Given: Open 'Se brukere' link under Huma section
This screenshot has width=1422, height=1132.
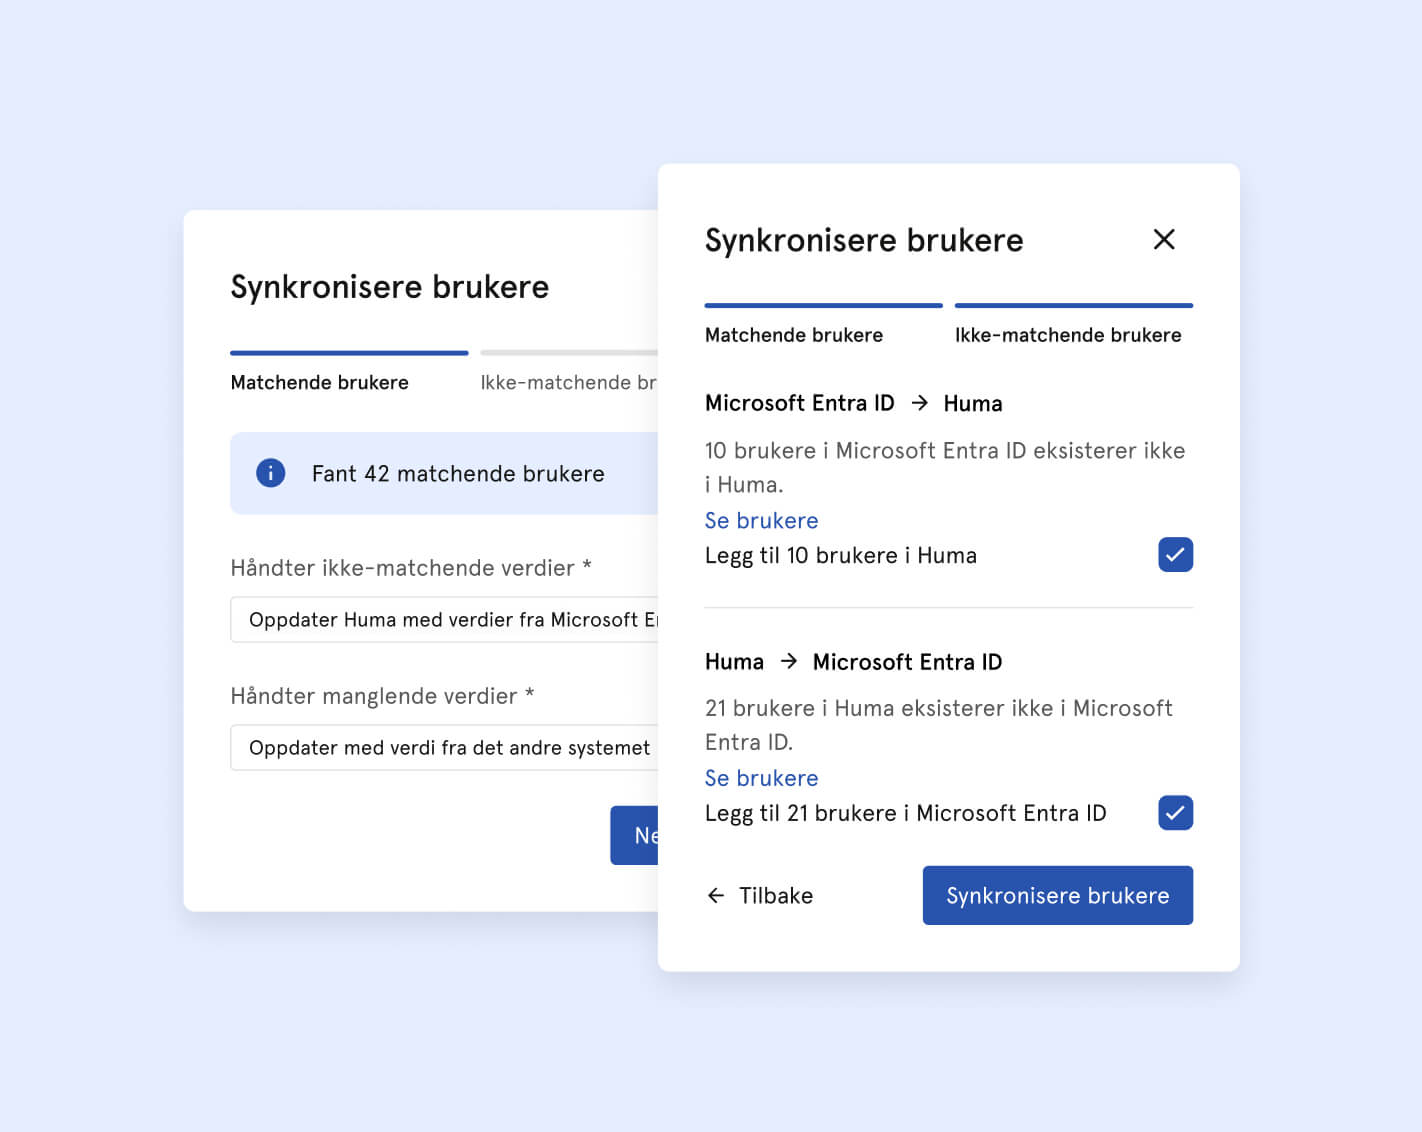Looking at the screenshot, I should (761, 778).
